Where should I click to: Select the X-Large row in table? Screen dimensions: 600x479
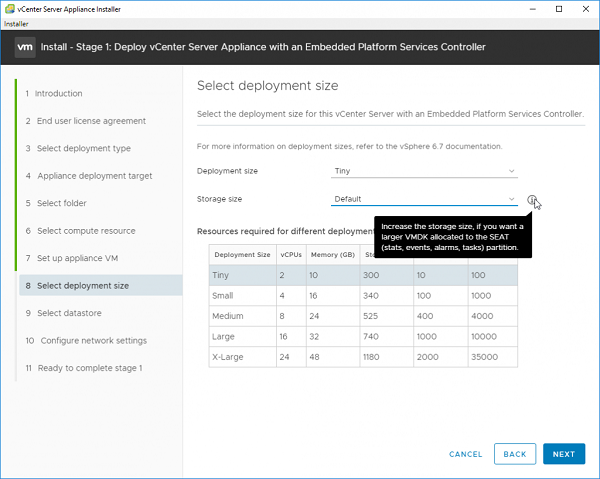[x=363, y=357]
